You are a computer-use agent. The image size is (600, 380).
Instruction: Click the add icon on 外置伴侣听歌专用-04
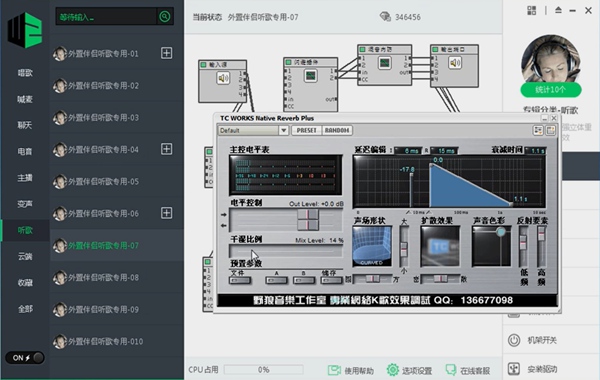click(166, 149)
